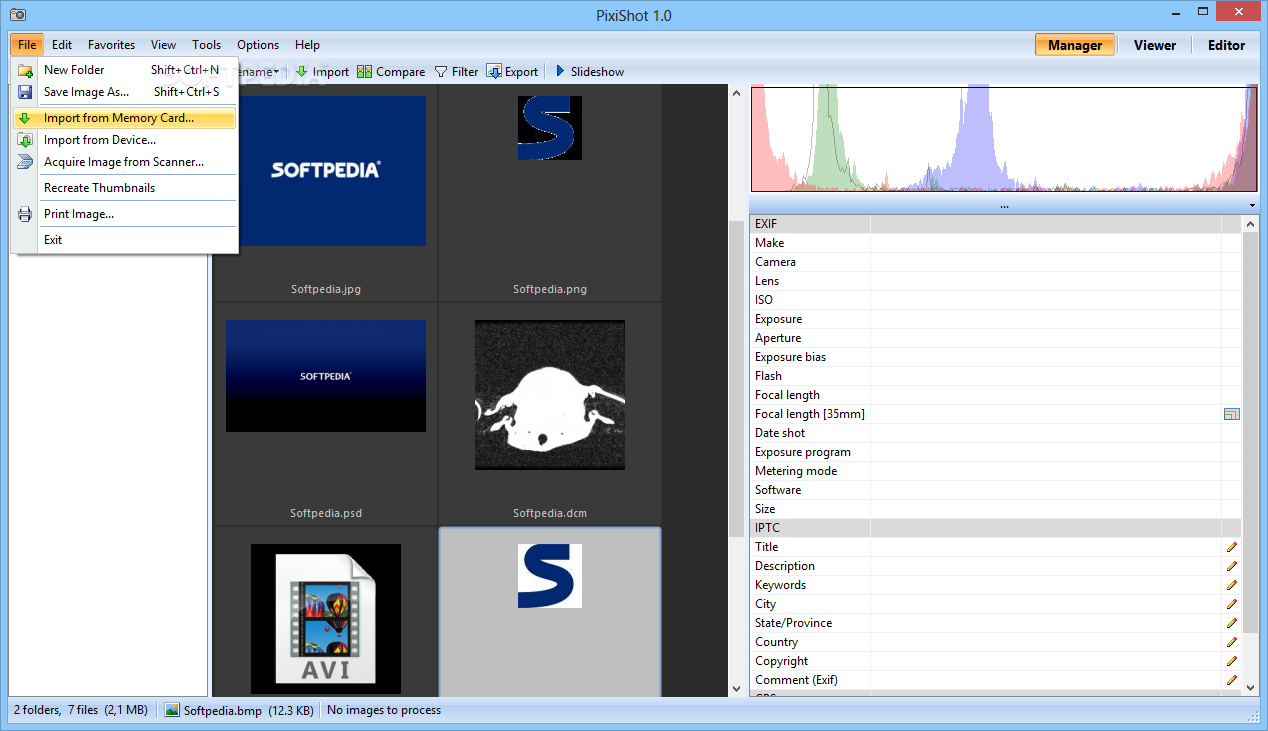Click the Filter funnel icon

pos(441,71)
